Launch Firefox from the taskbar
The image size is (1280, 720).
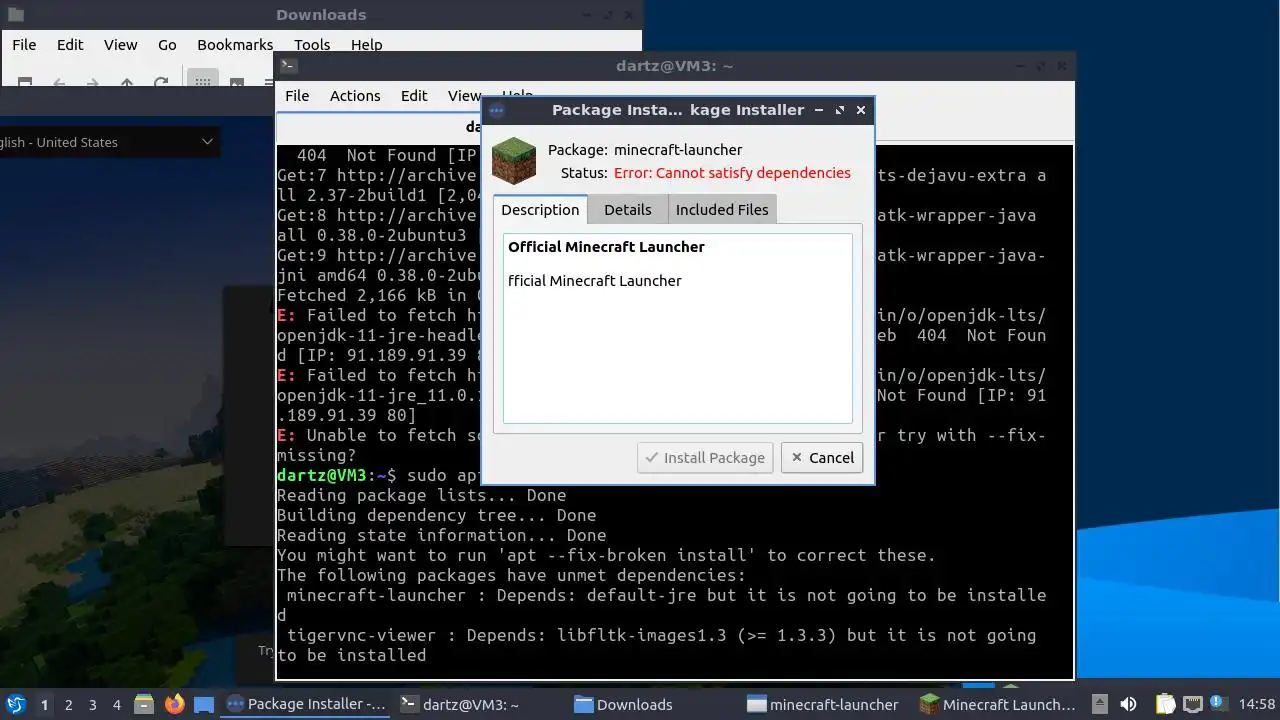click(x=174, y=704)
